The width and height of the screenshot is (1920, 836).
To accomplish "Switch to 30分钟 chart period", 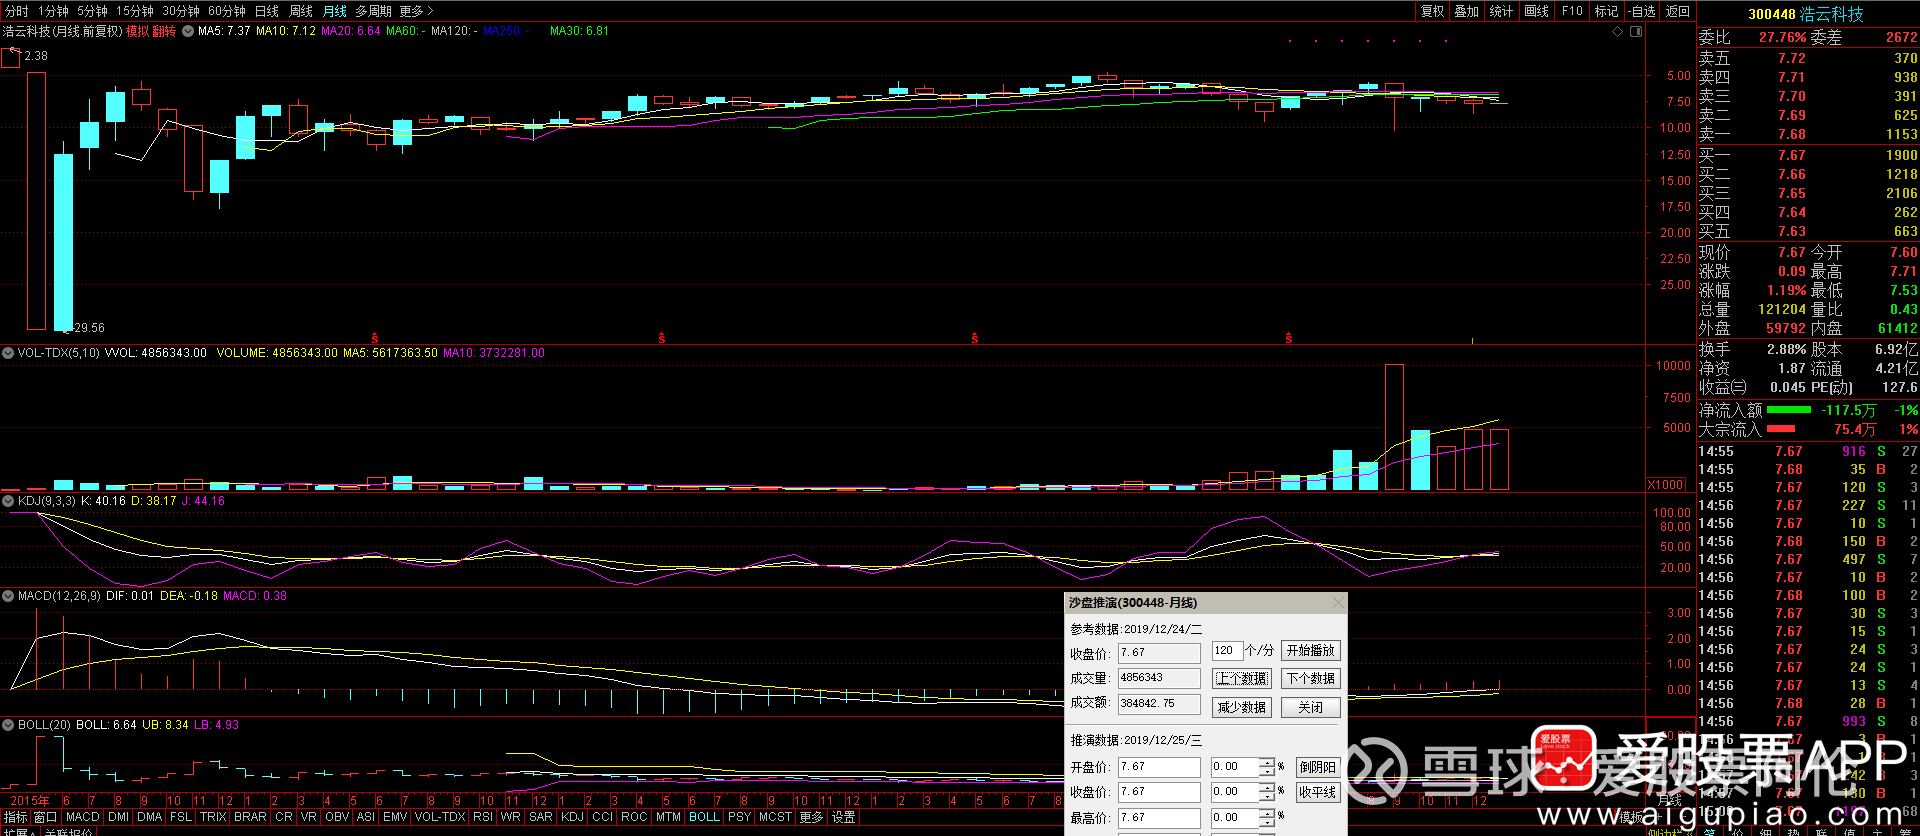I will click(181, 11).
